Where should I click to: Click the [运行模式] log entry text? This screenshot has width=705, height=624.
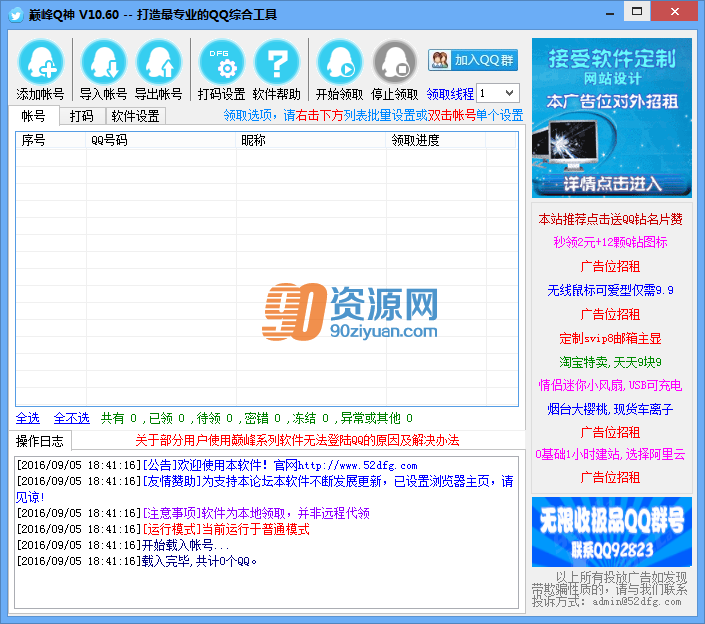point(163,529)
